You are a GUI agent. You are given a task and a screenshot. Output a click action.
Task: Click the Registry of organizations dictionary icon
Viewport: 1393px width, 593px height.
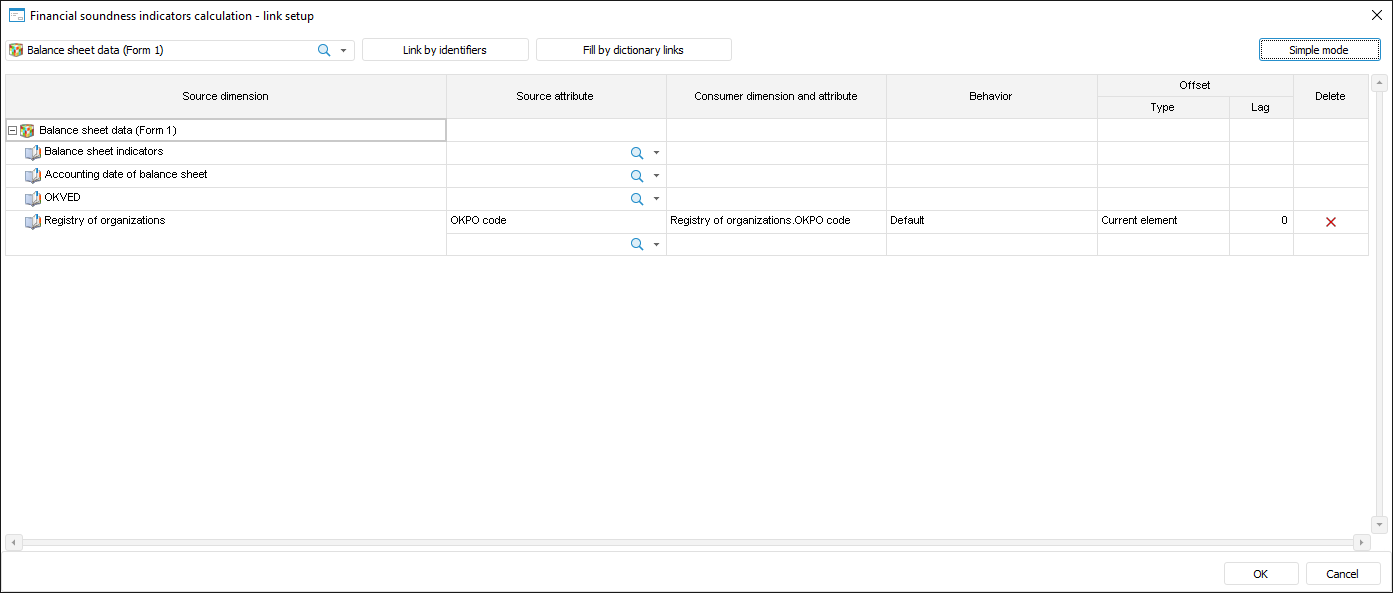pos(33,222)
